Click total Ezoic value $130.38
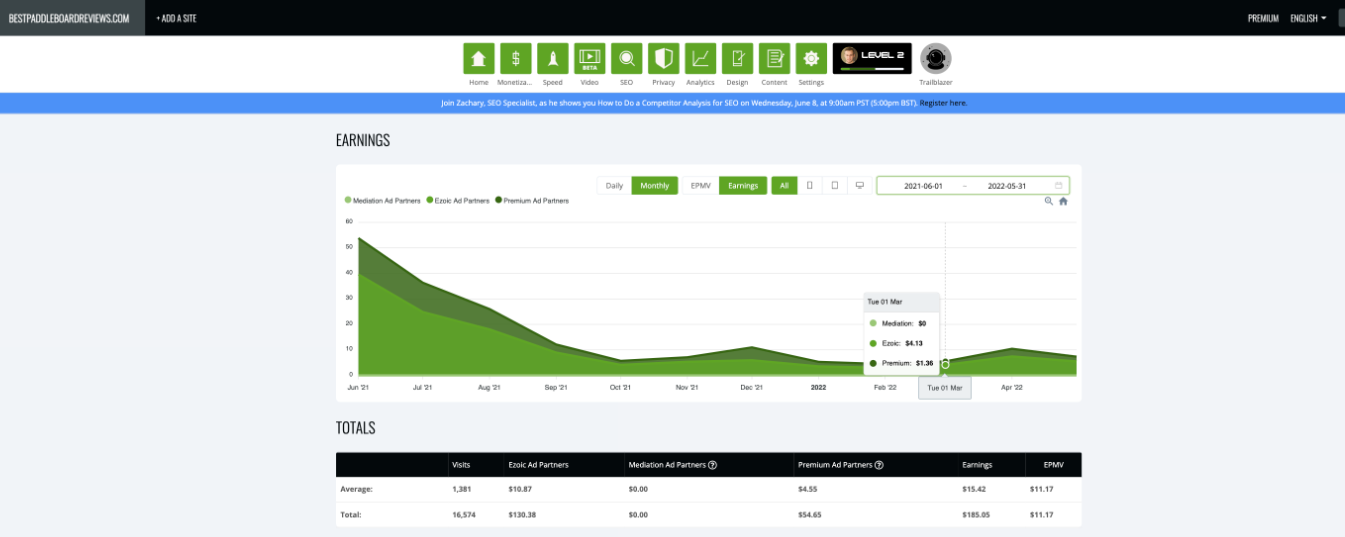 (x=523, y=515)
